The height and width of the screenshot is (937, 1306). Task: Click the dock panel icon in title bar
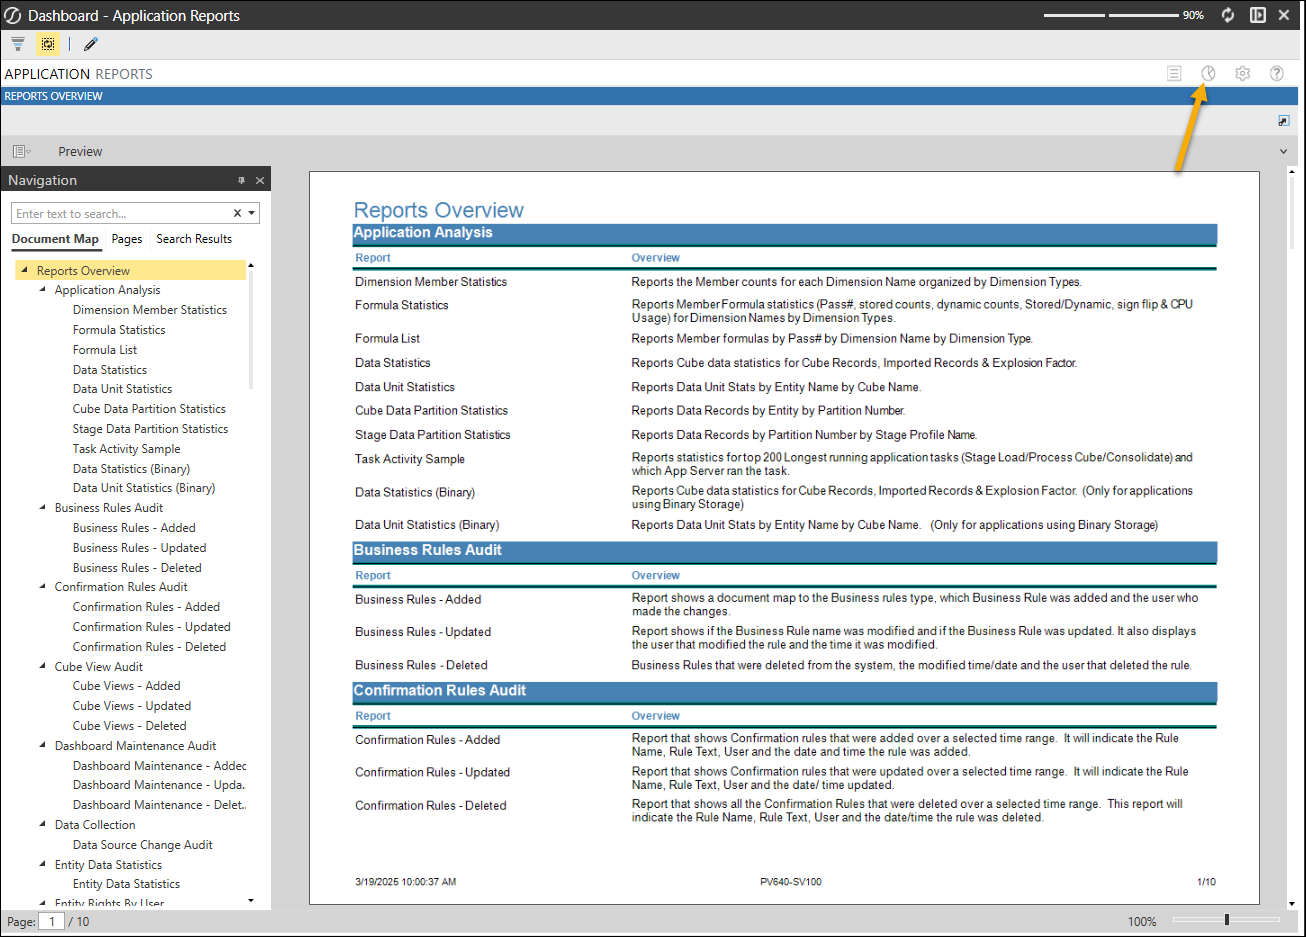click(x=1258, y=15)
